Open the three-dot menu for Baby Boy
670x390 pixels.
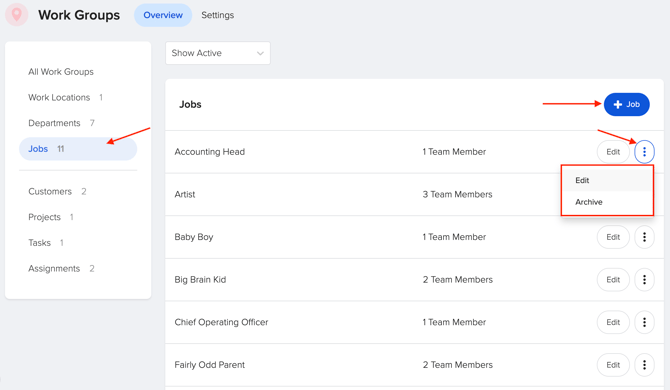pos(644,237)
